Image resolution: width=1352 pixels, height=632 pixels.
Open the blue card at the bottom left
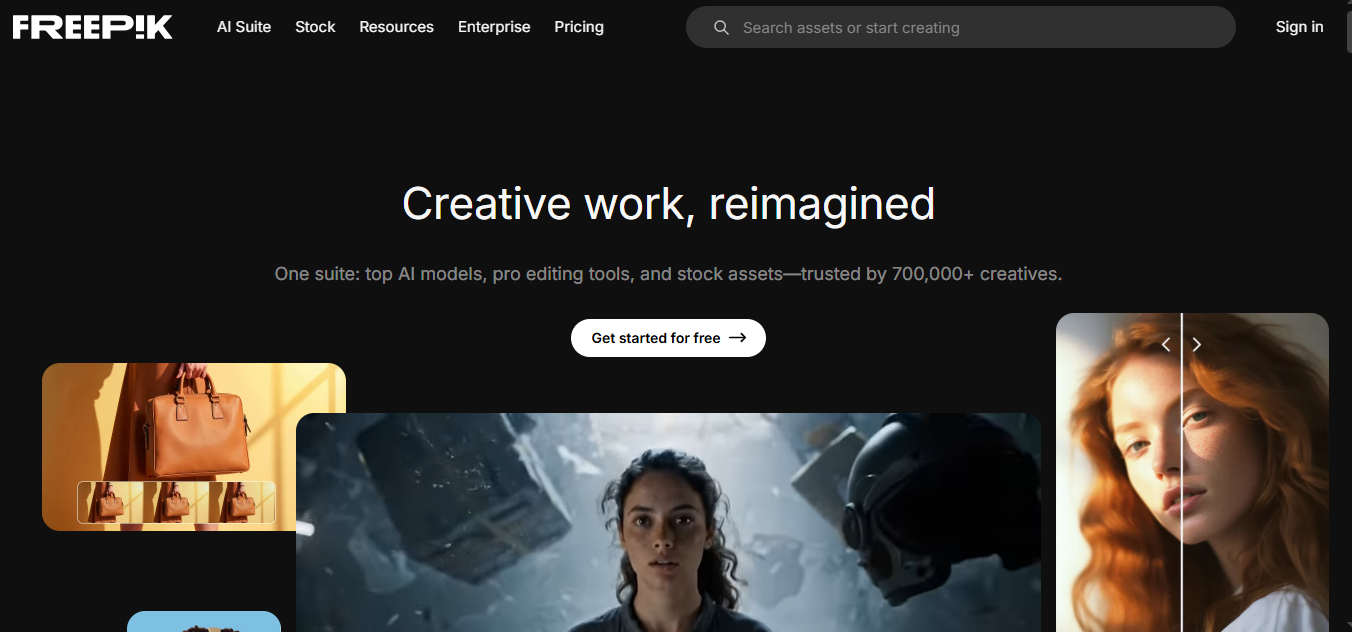pos(204,621)
